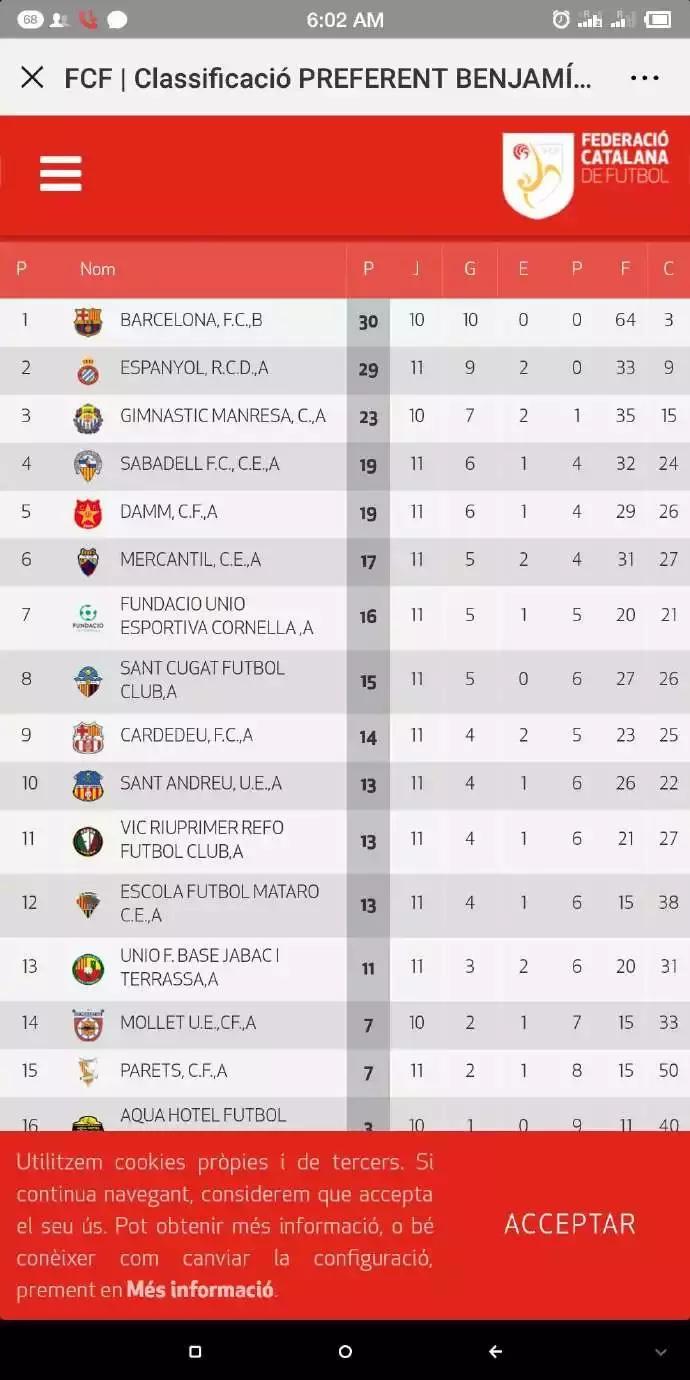Tap the Sant Andreu U.E. crest
This screenshot has height=1380, width=690.
click(x=88, y=785)
